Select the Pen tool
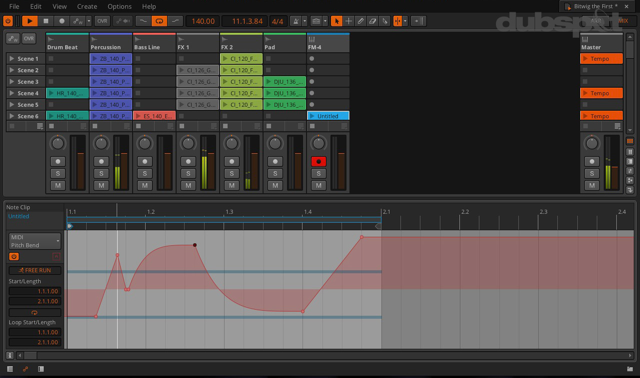This screenshot has width=640, height=378. click(360, 21)
